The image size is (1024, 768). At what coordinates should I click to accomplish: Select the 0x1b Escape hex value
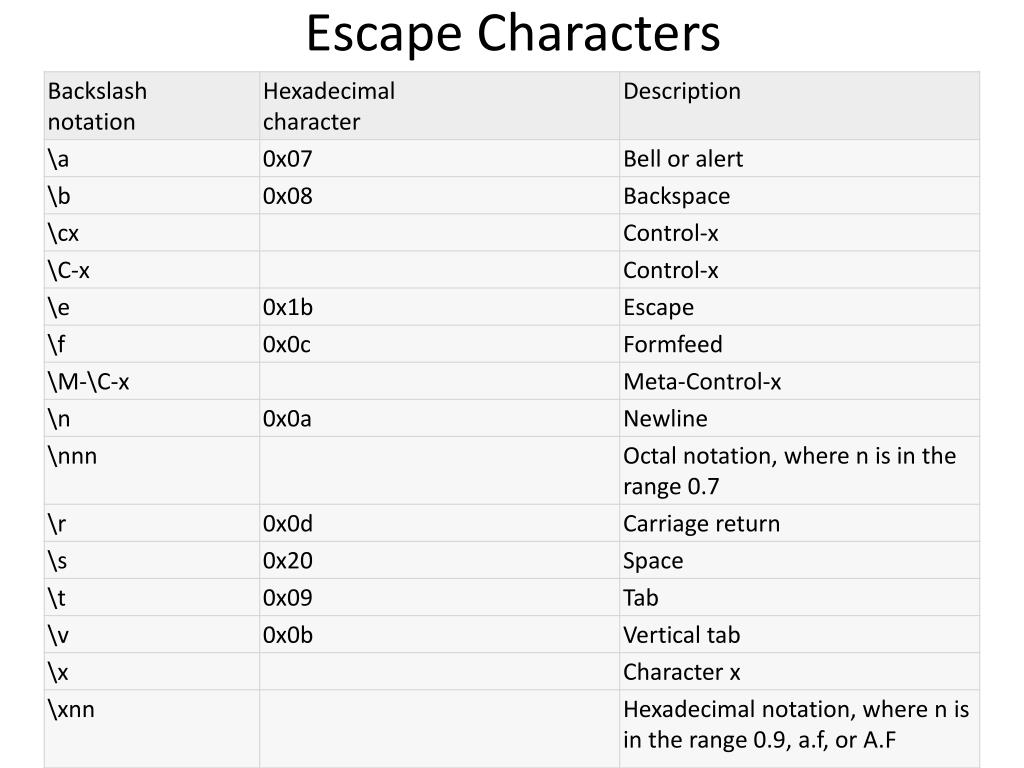tap(287, 307)
